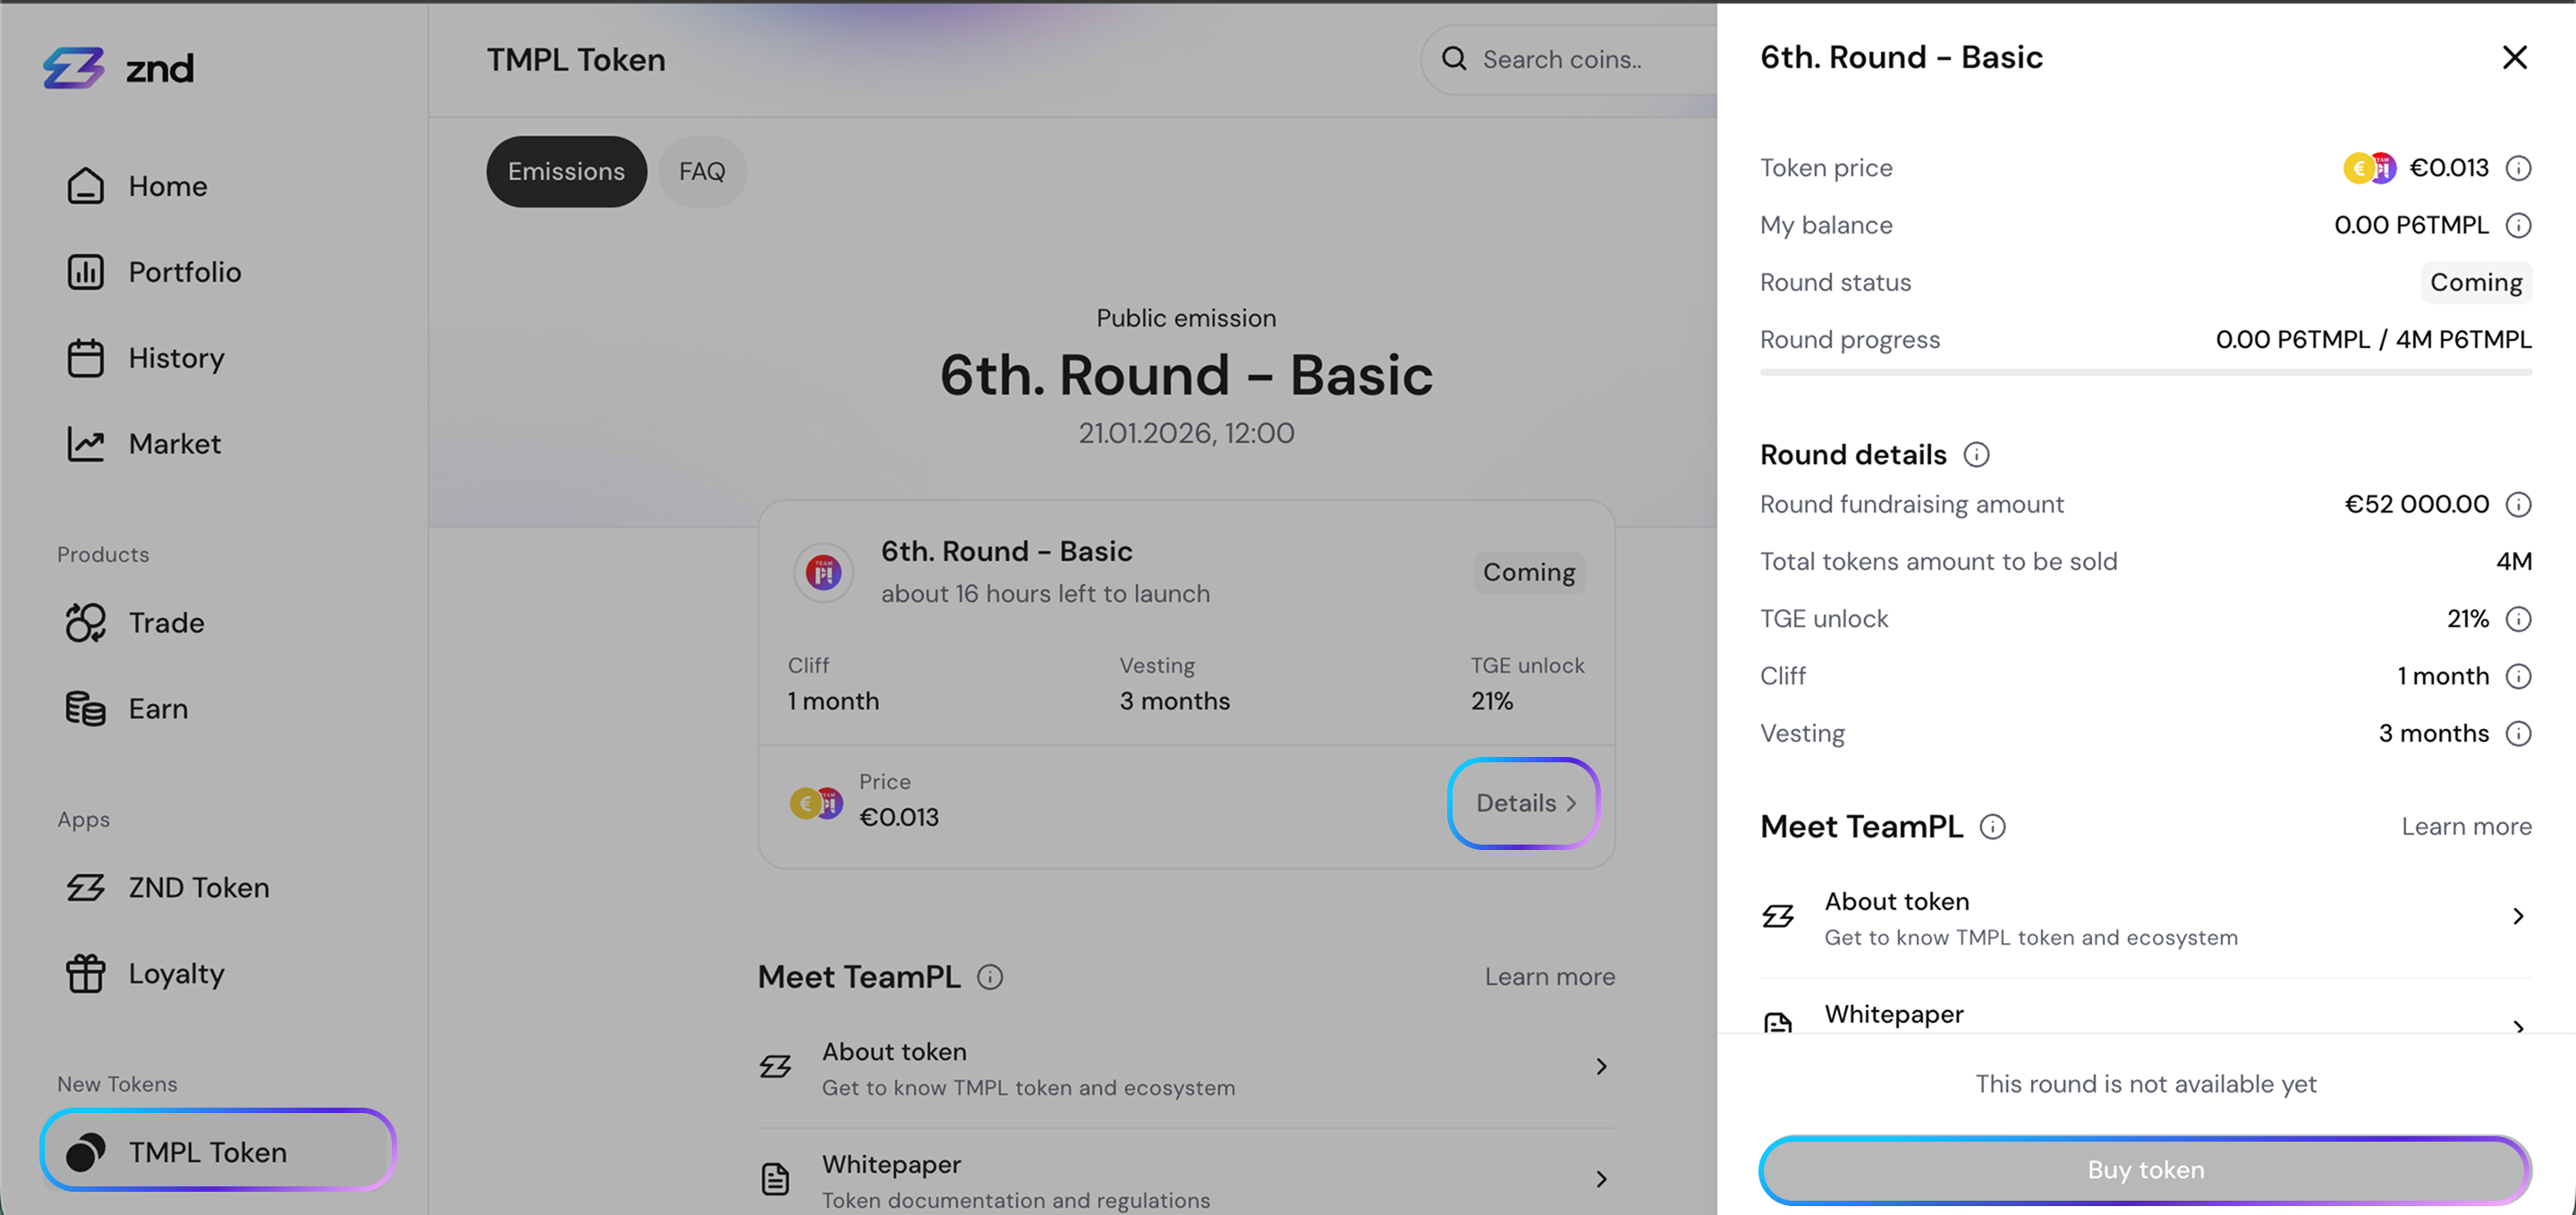
Task: Click the Round progress bar
Action: point(2145,373)
